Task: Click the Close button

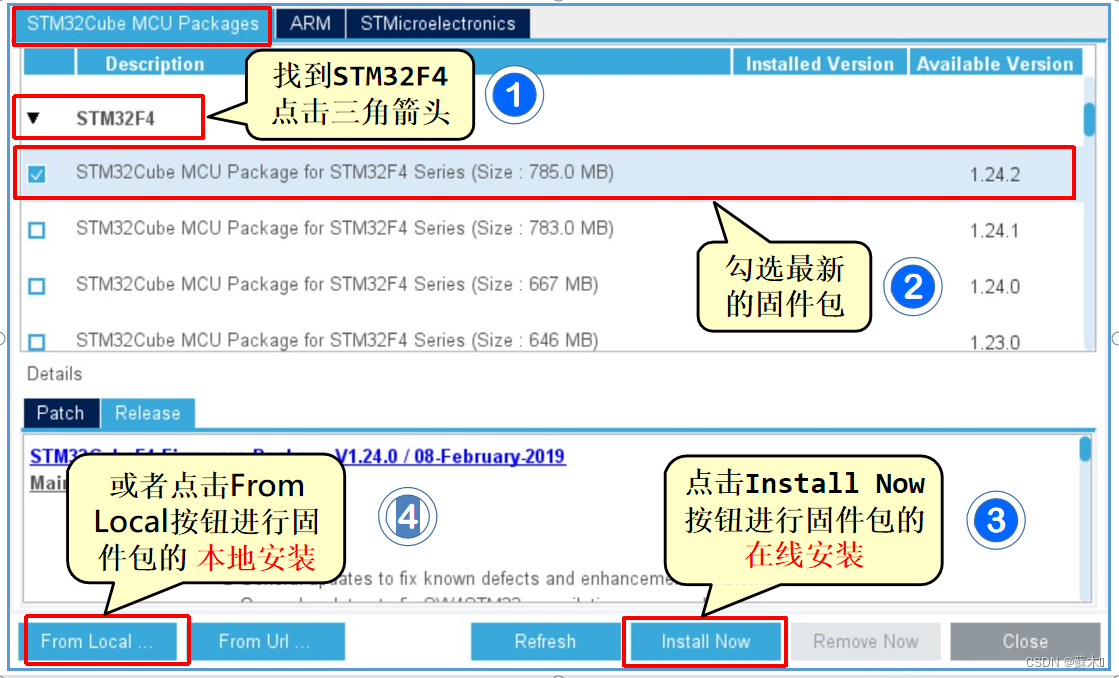Action: 1025,641
